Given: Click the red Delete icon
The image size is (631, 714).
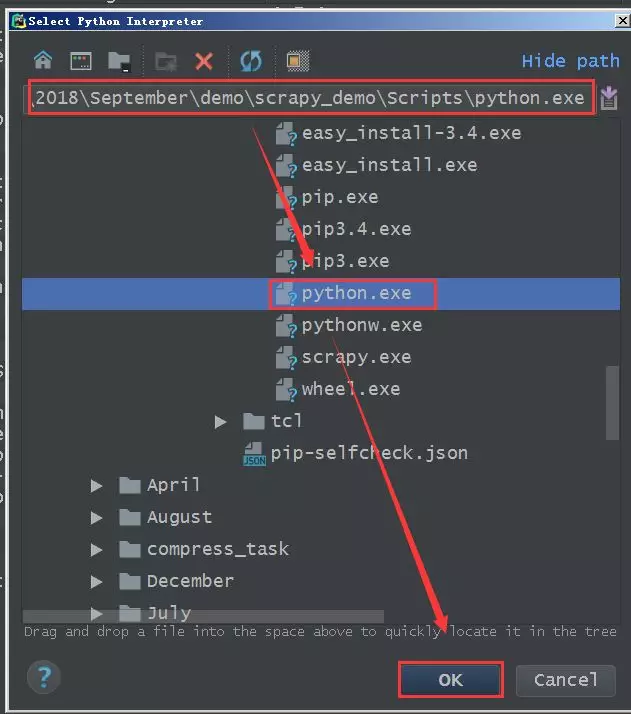Looking at the screenshot, I should (204, 61).
